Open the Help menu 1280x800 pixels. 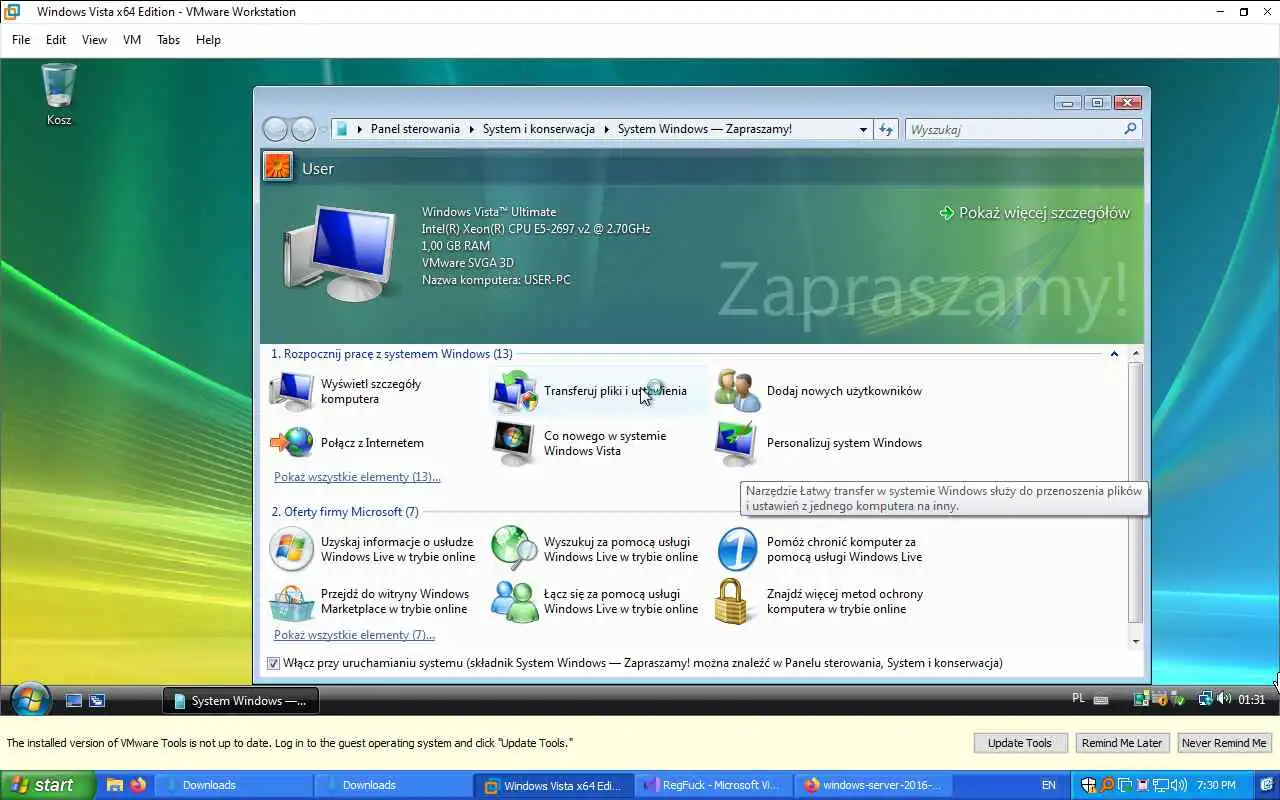(x=208, y=40)
